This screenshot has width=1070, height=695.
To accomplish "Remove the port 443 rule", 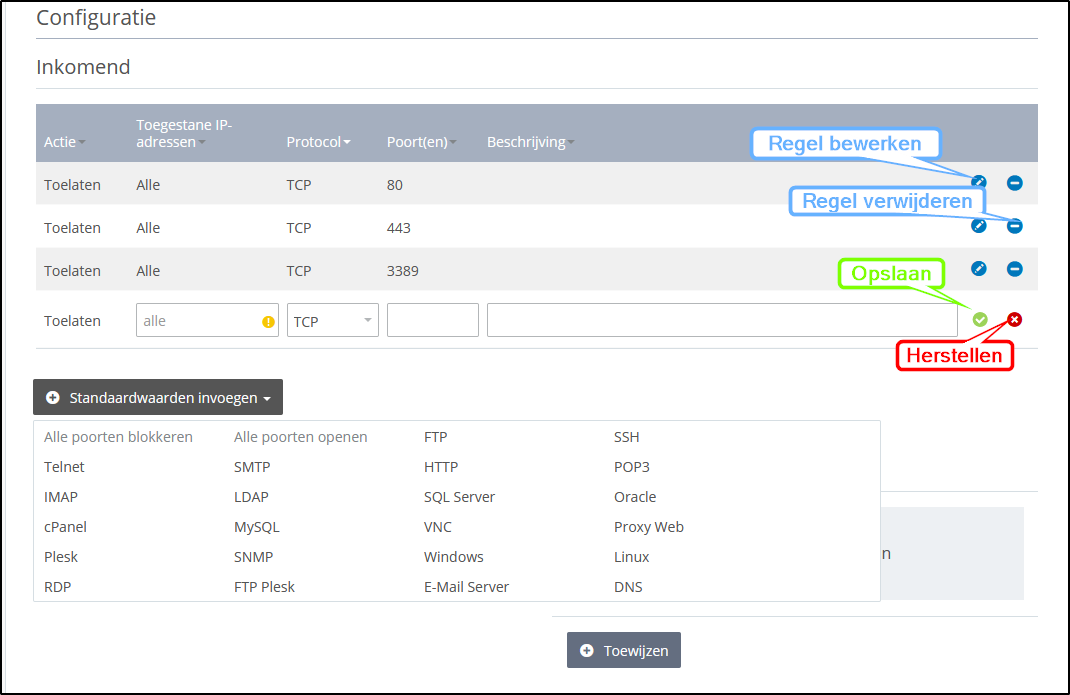I will [x=1014, y=226].
